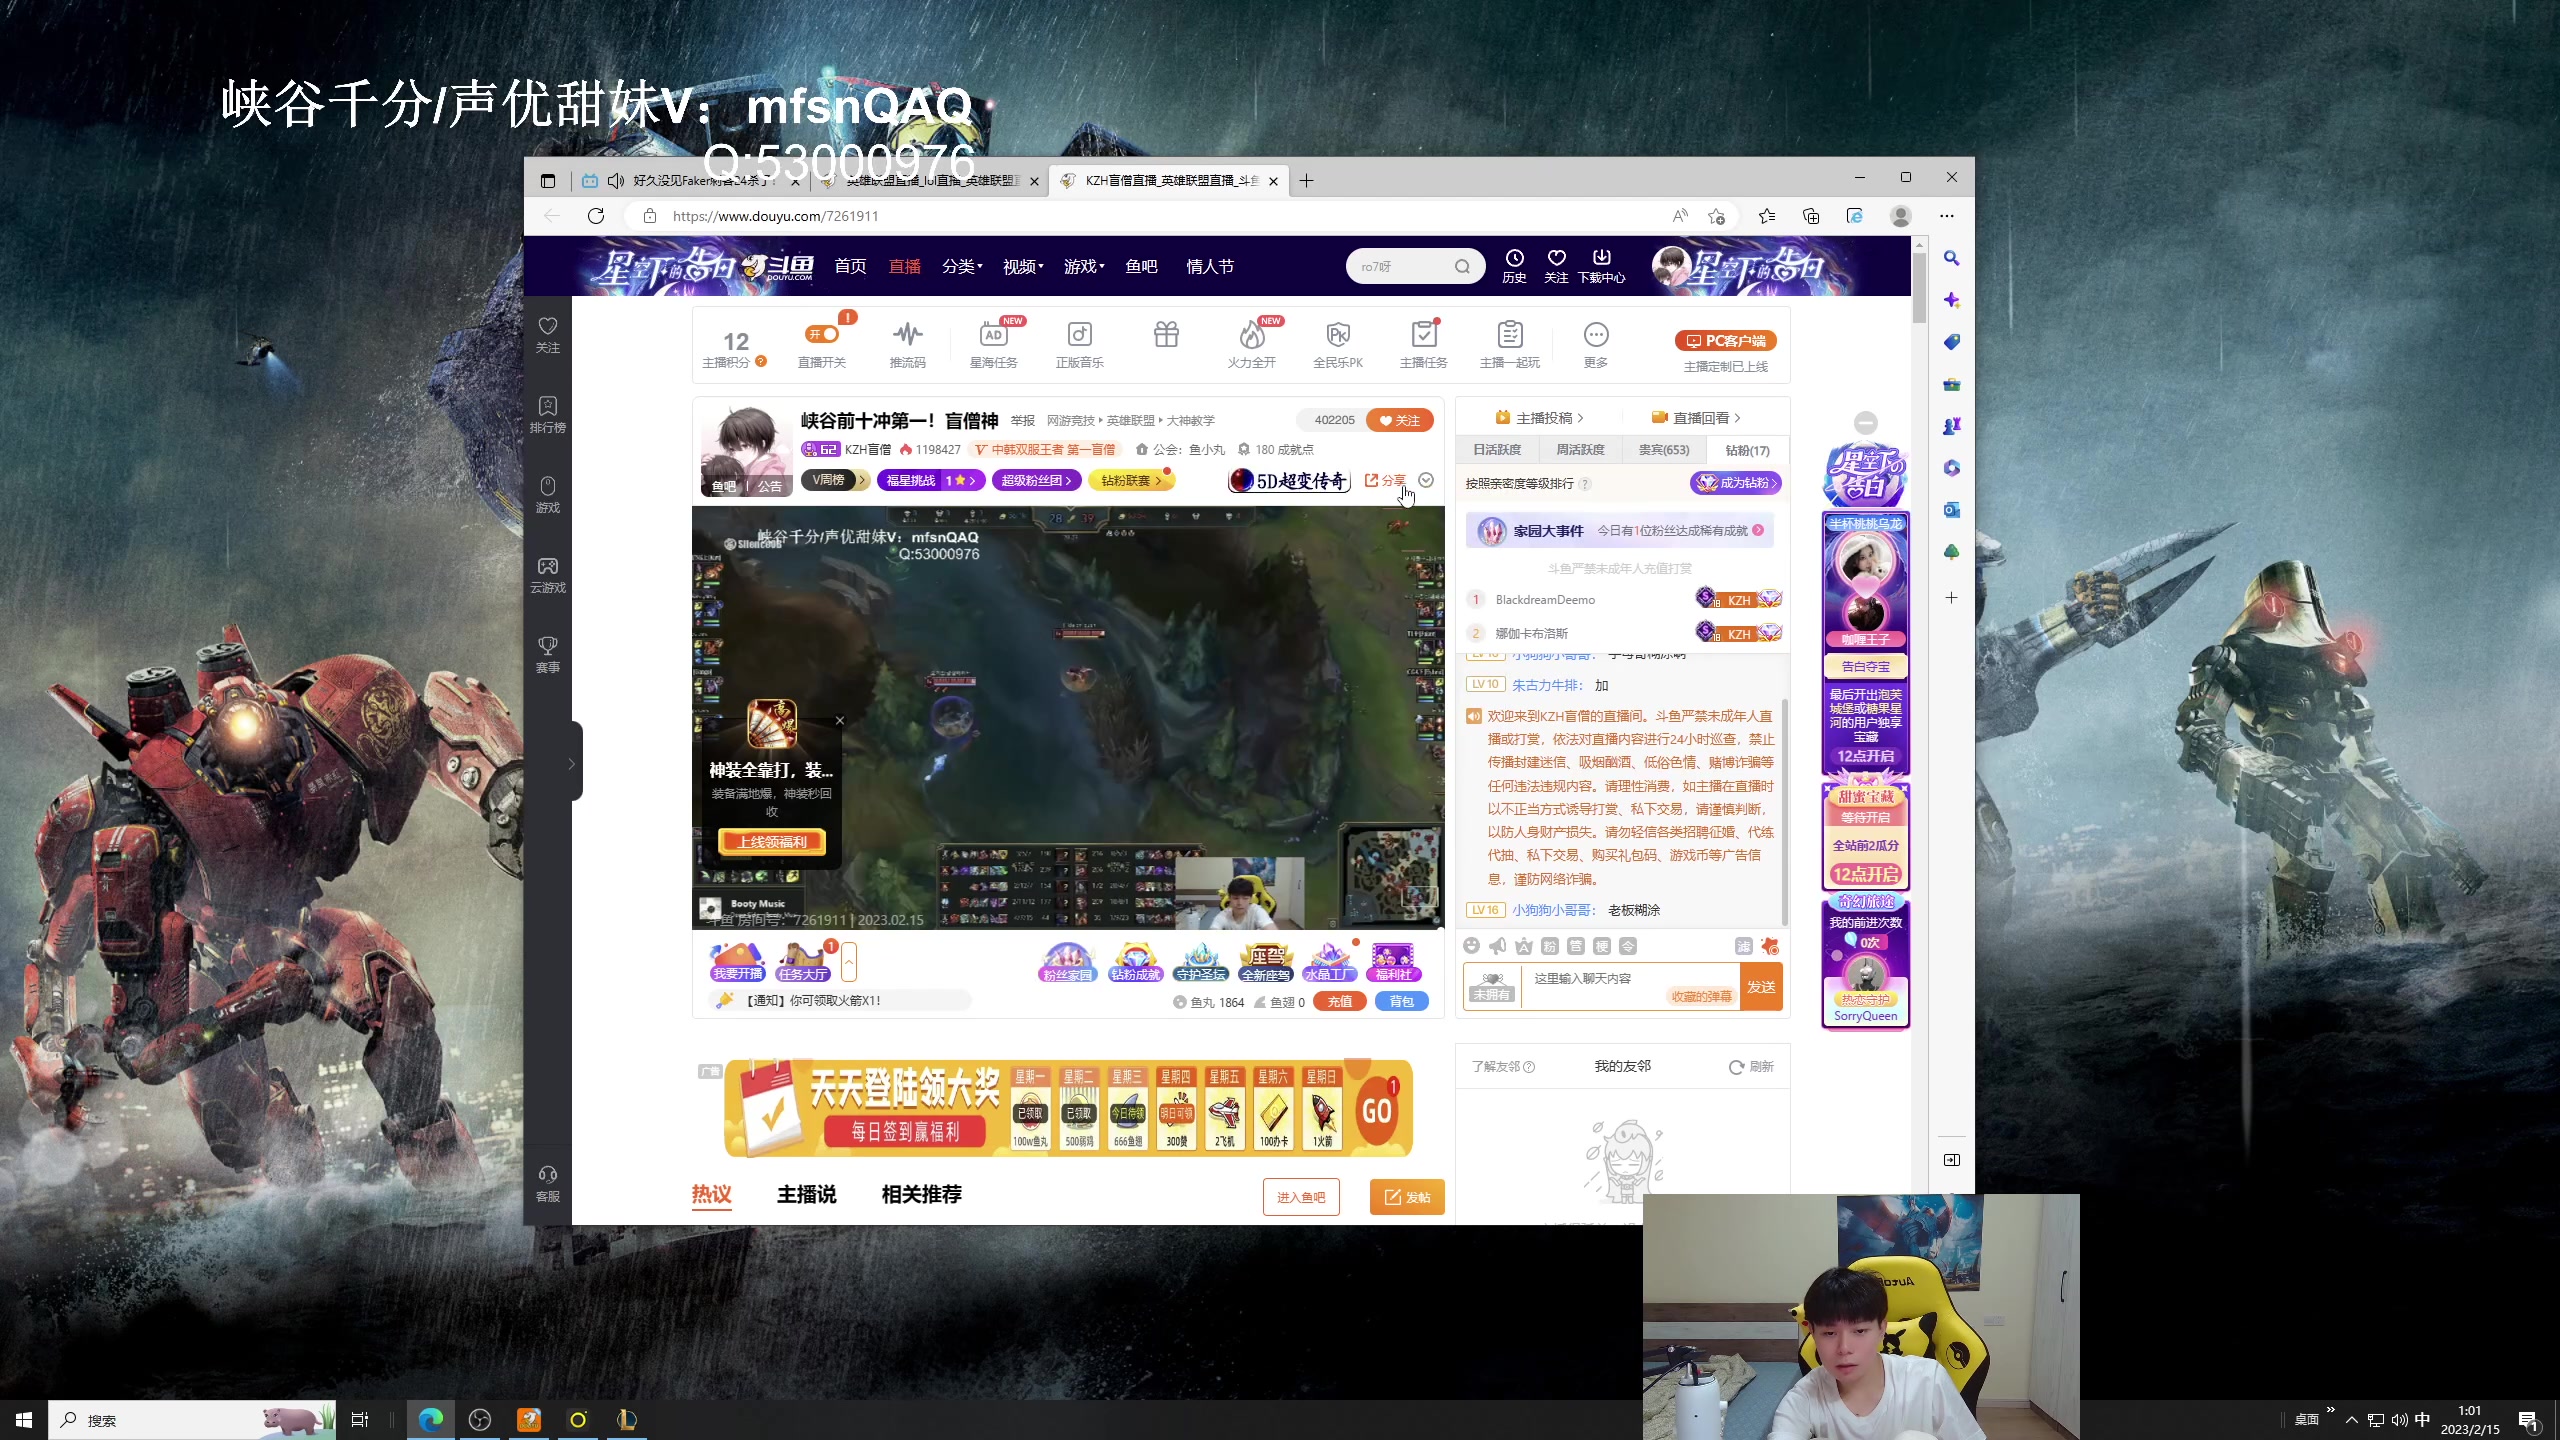Image resolution: width=2560 pixels, height=1440 pixels.
Task: Select the 主播说 tab
Action: click(x=806, y=1195)
